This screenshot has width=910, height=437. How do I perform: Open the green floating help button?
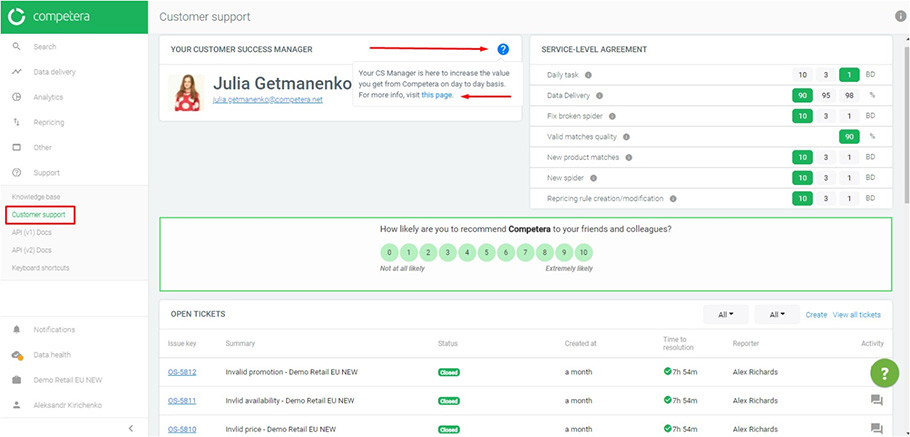click(884, 374)
